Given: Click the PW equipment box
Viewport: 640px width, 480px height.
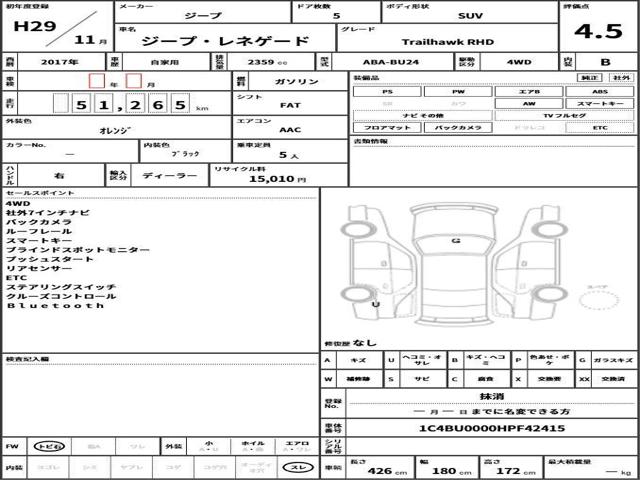Looking at the screenshot, I should tap(458, 91).
